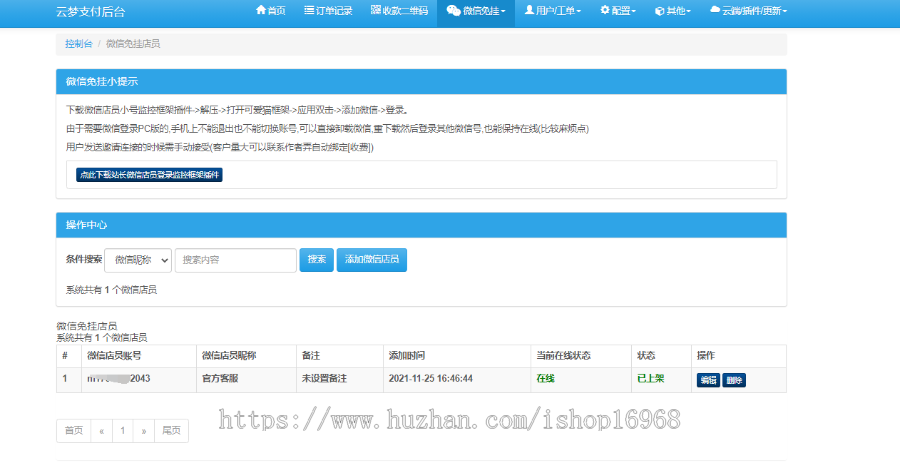Click 编辑 button for 官方客服 row
Image resolution: width=900 pixels, height=468 pixels.
(x=708, y=380)
